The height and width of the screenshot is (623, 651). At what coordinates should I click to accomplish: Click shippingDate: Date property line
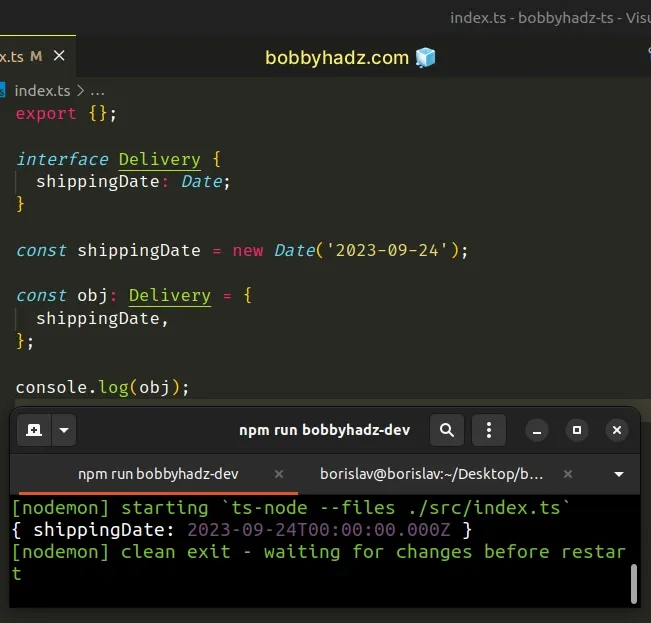click(x=133, y=182)
